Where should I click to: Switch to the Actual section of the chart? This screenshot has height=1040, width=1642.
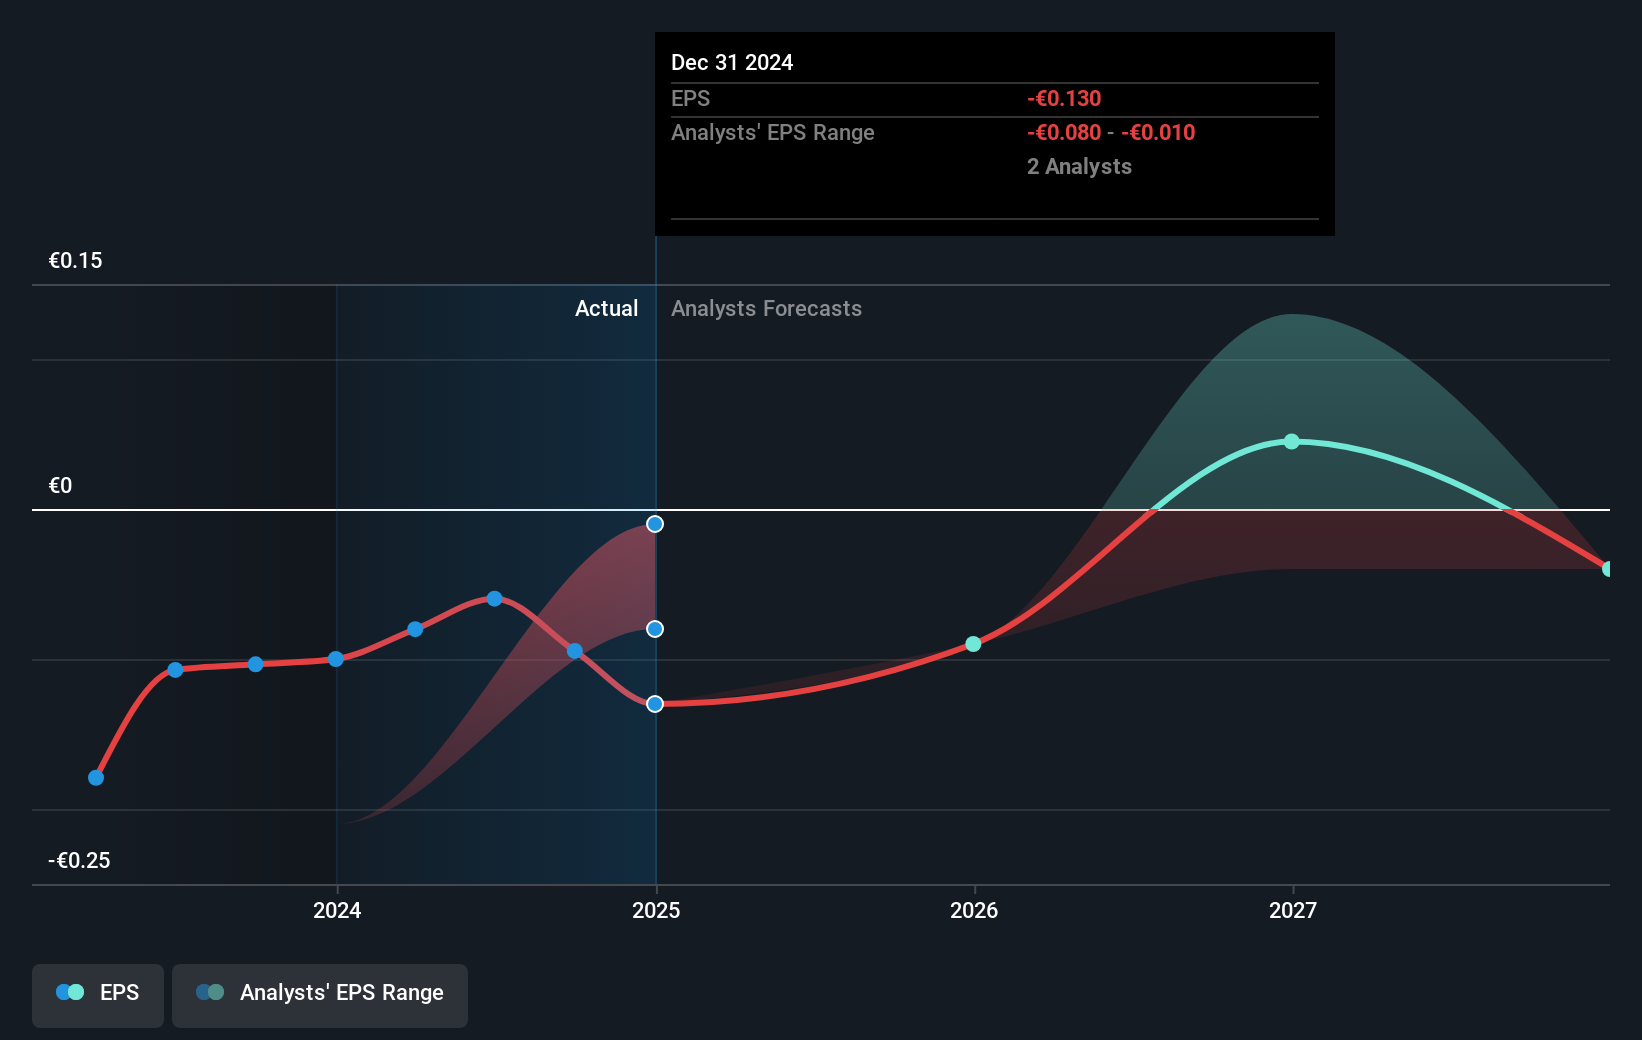(606, 308)
